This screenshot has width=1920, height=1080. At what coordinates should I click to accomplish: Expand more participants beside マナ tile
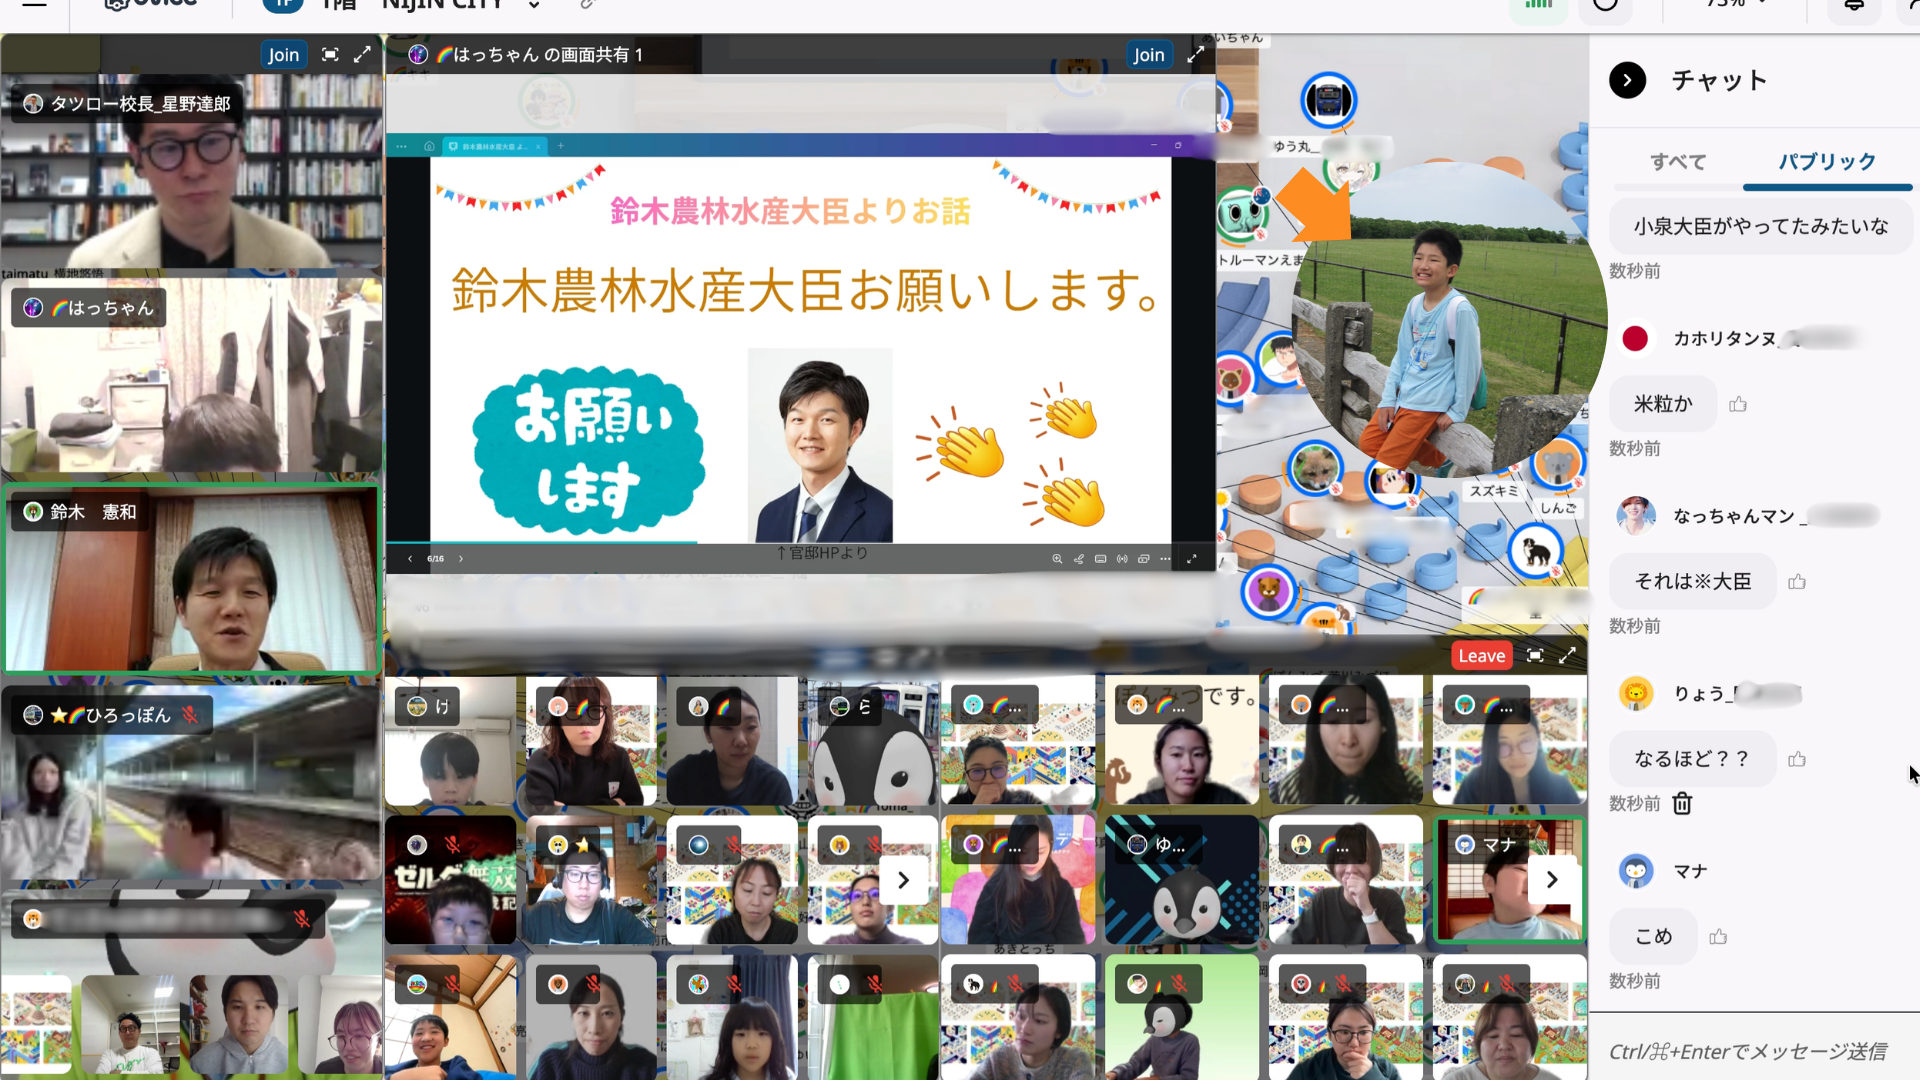[1552, 880]
